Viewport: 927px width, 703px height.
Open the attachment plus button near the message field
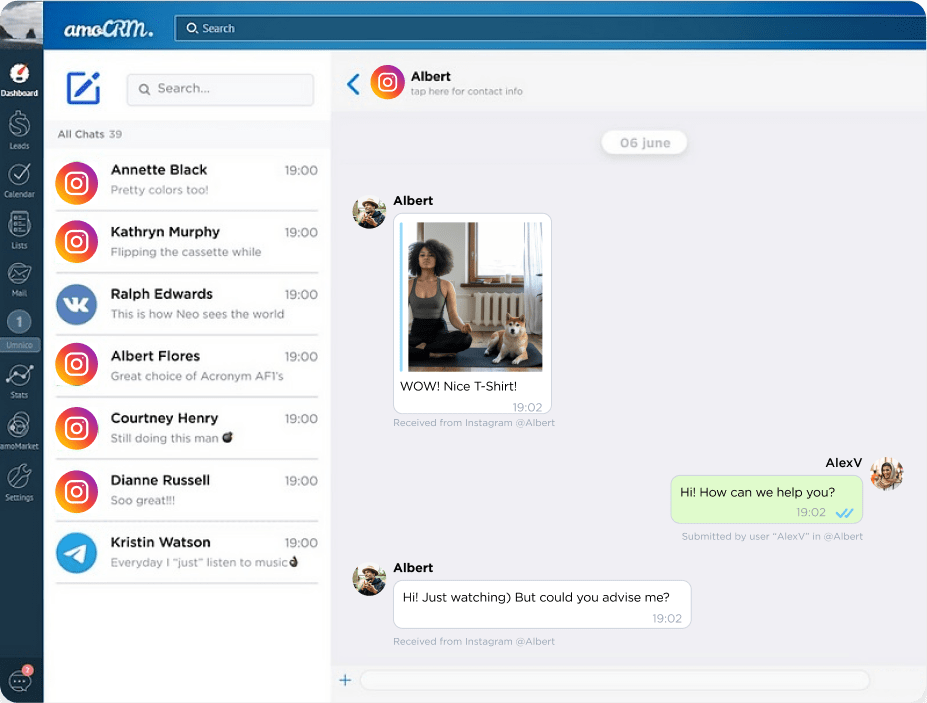click(x=345, y=679)
